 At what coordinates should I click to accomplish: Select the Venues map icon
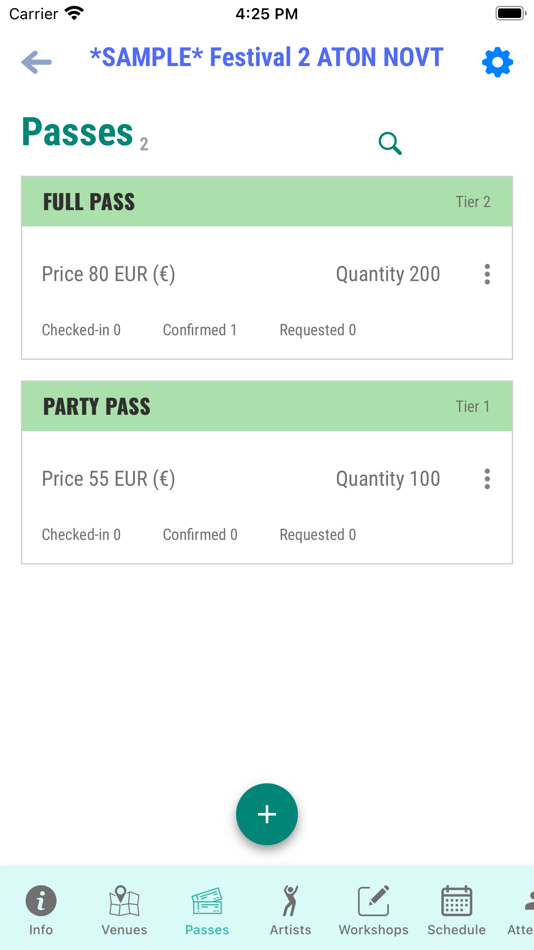coord(124,900)
